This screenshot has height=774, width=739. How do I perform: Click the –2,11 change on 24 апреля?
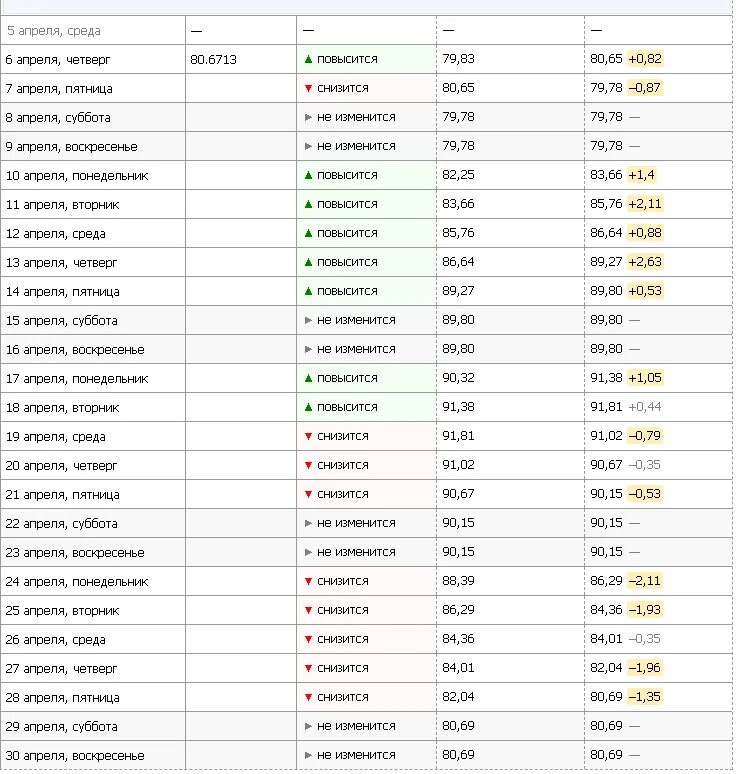(644, 580)
